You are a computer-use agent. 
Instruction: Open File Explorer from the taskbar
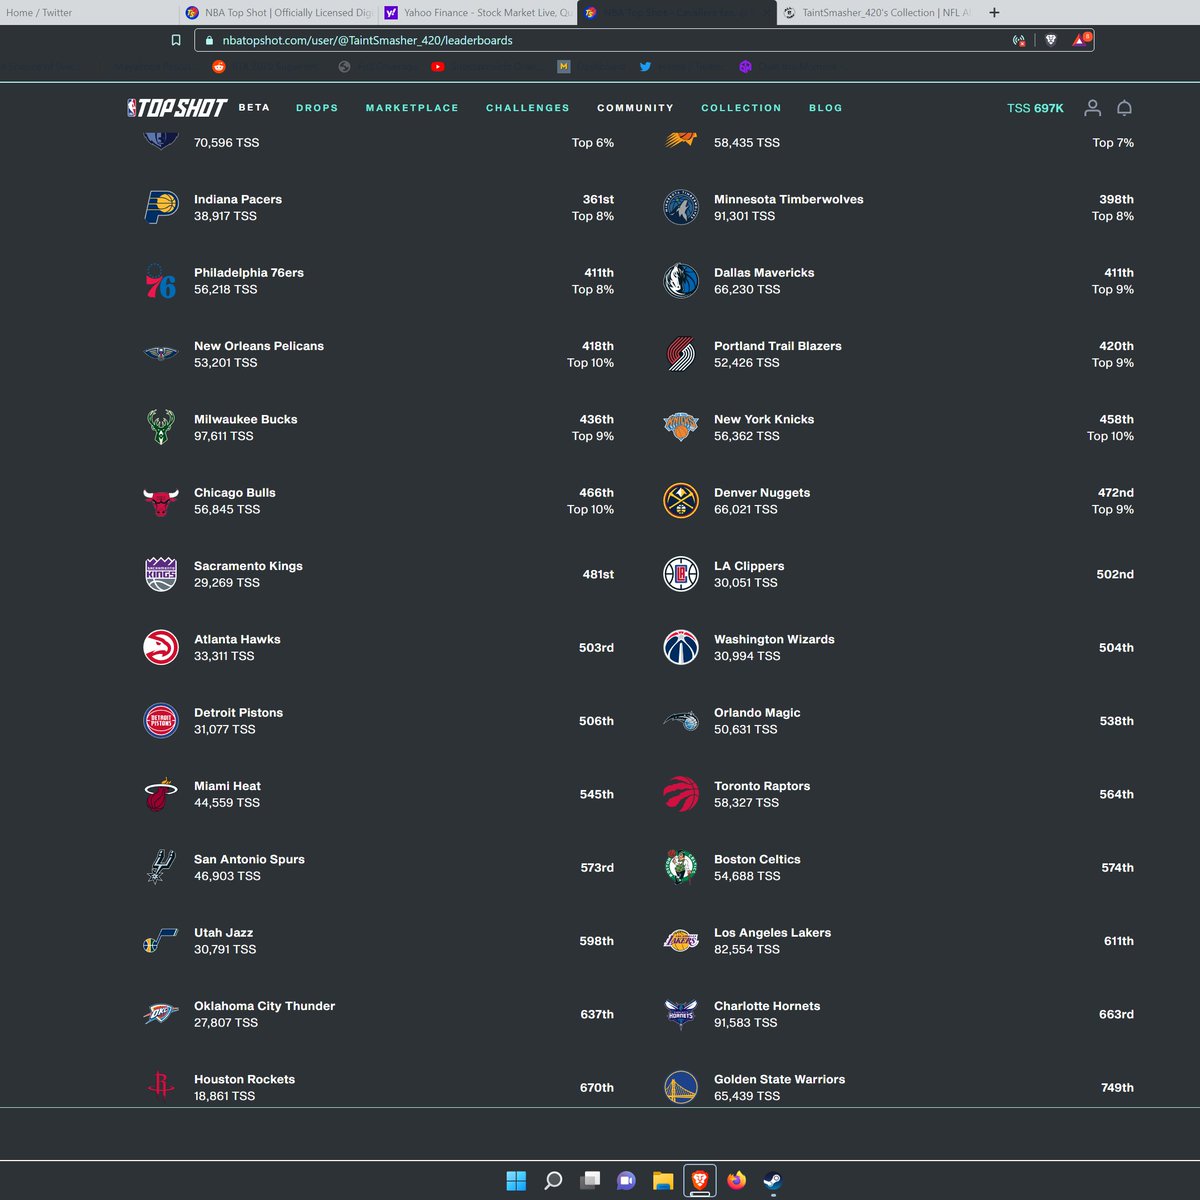click(x=663, y=1181)
